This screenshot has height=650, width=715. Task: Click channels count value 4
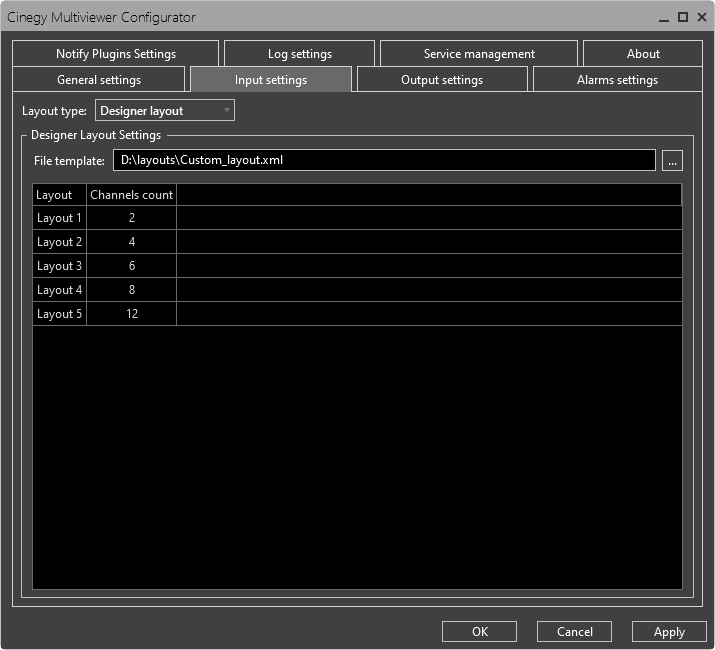132,242
